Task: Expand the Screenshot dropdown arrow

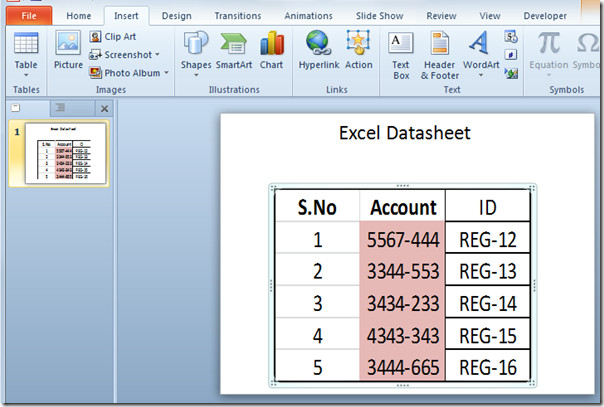Action: (x=158, y=55)
